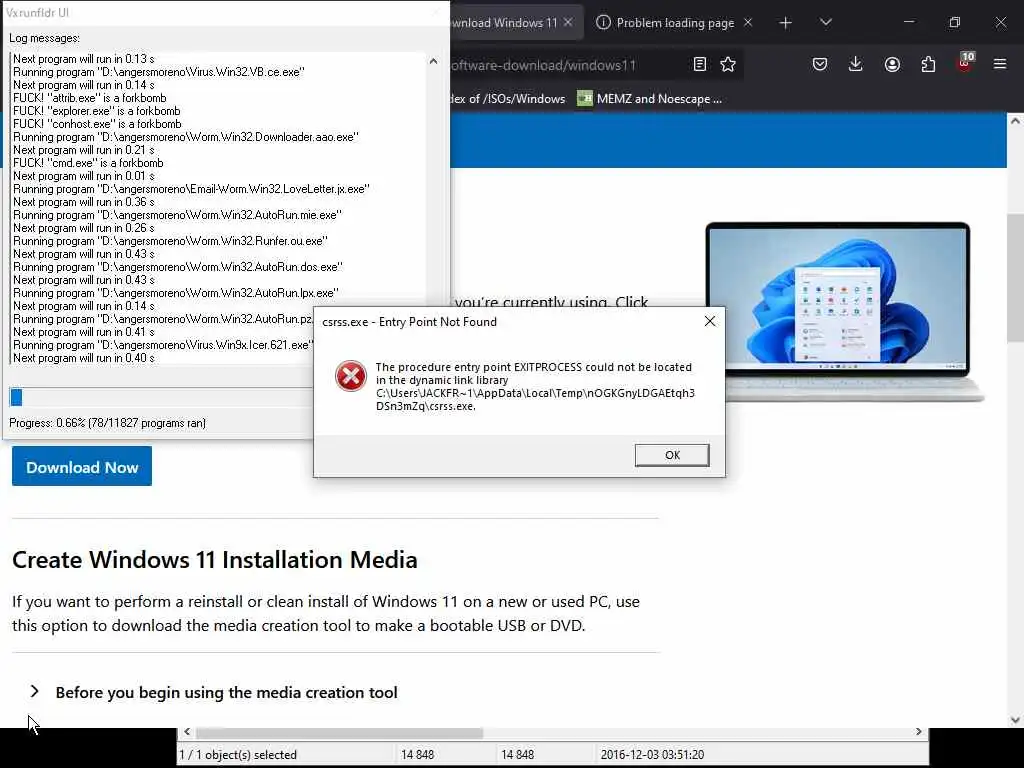
Task: Click the page scroll up arrow
Action: (1016, 120)
